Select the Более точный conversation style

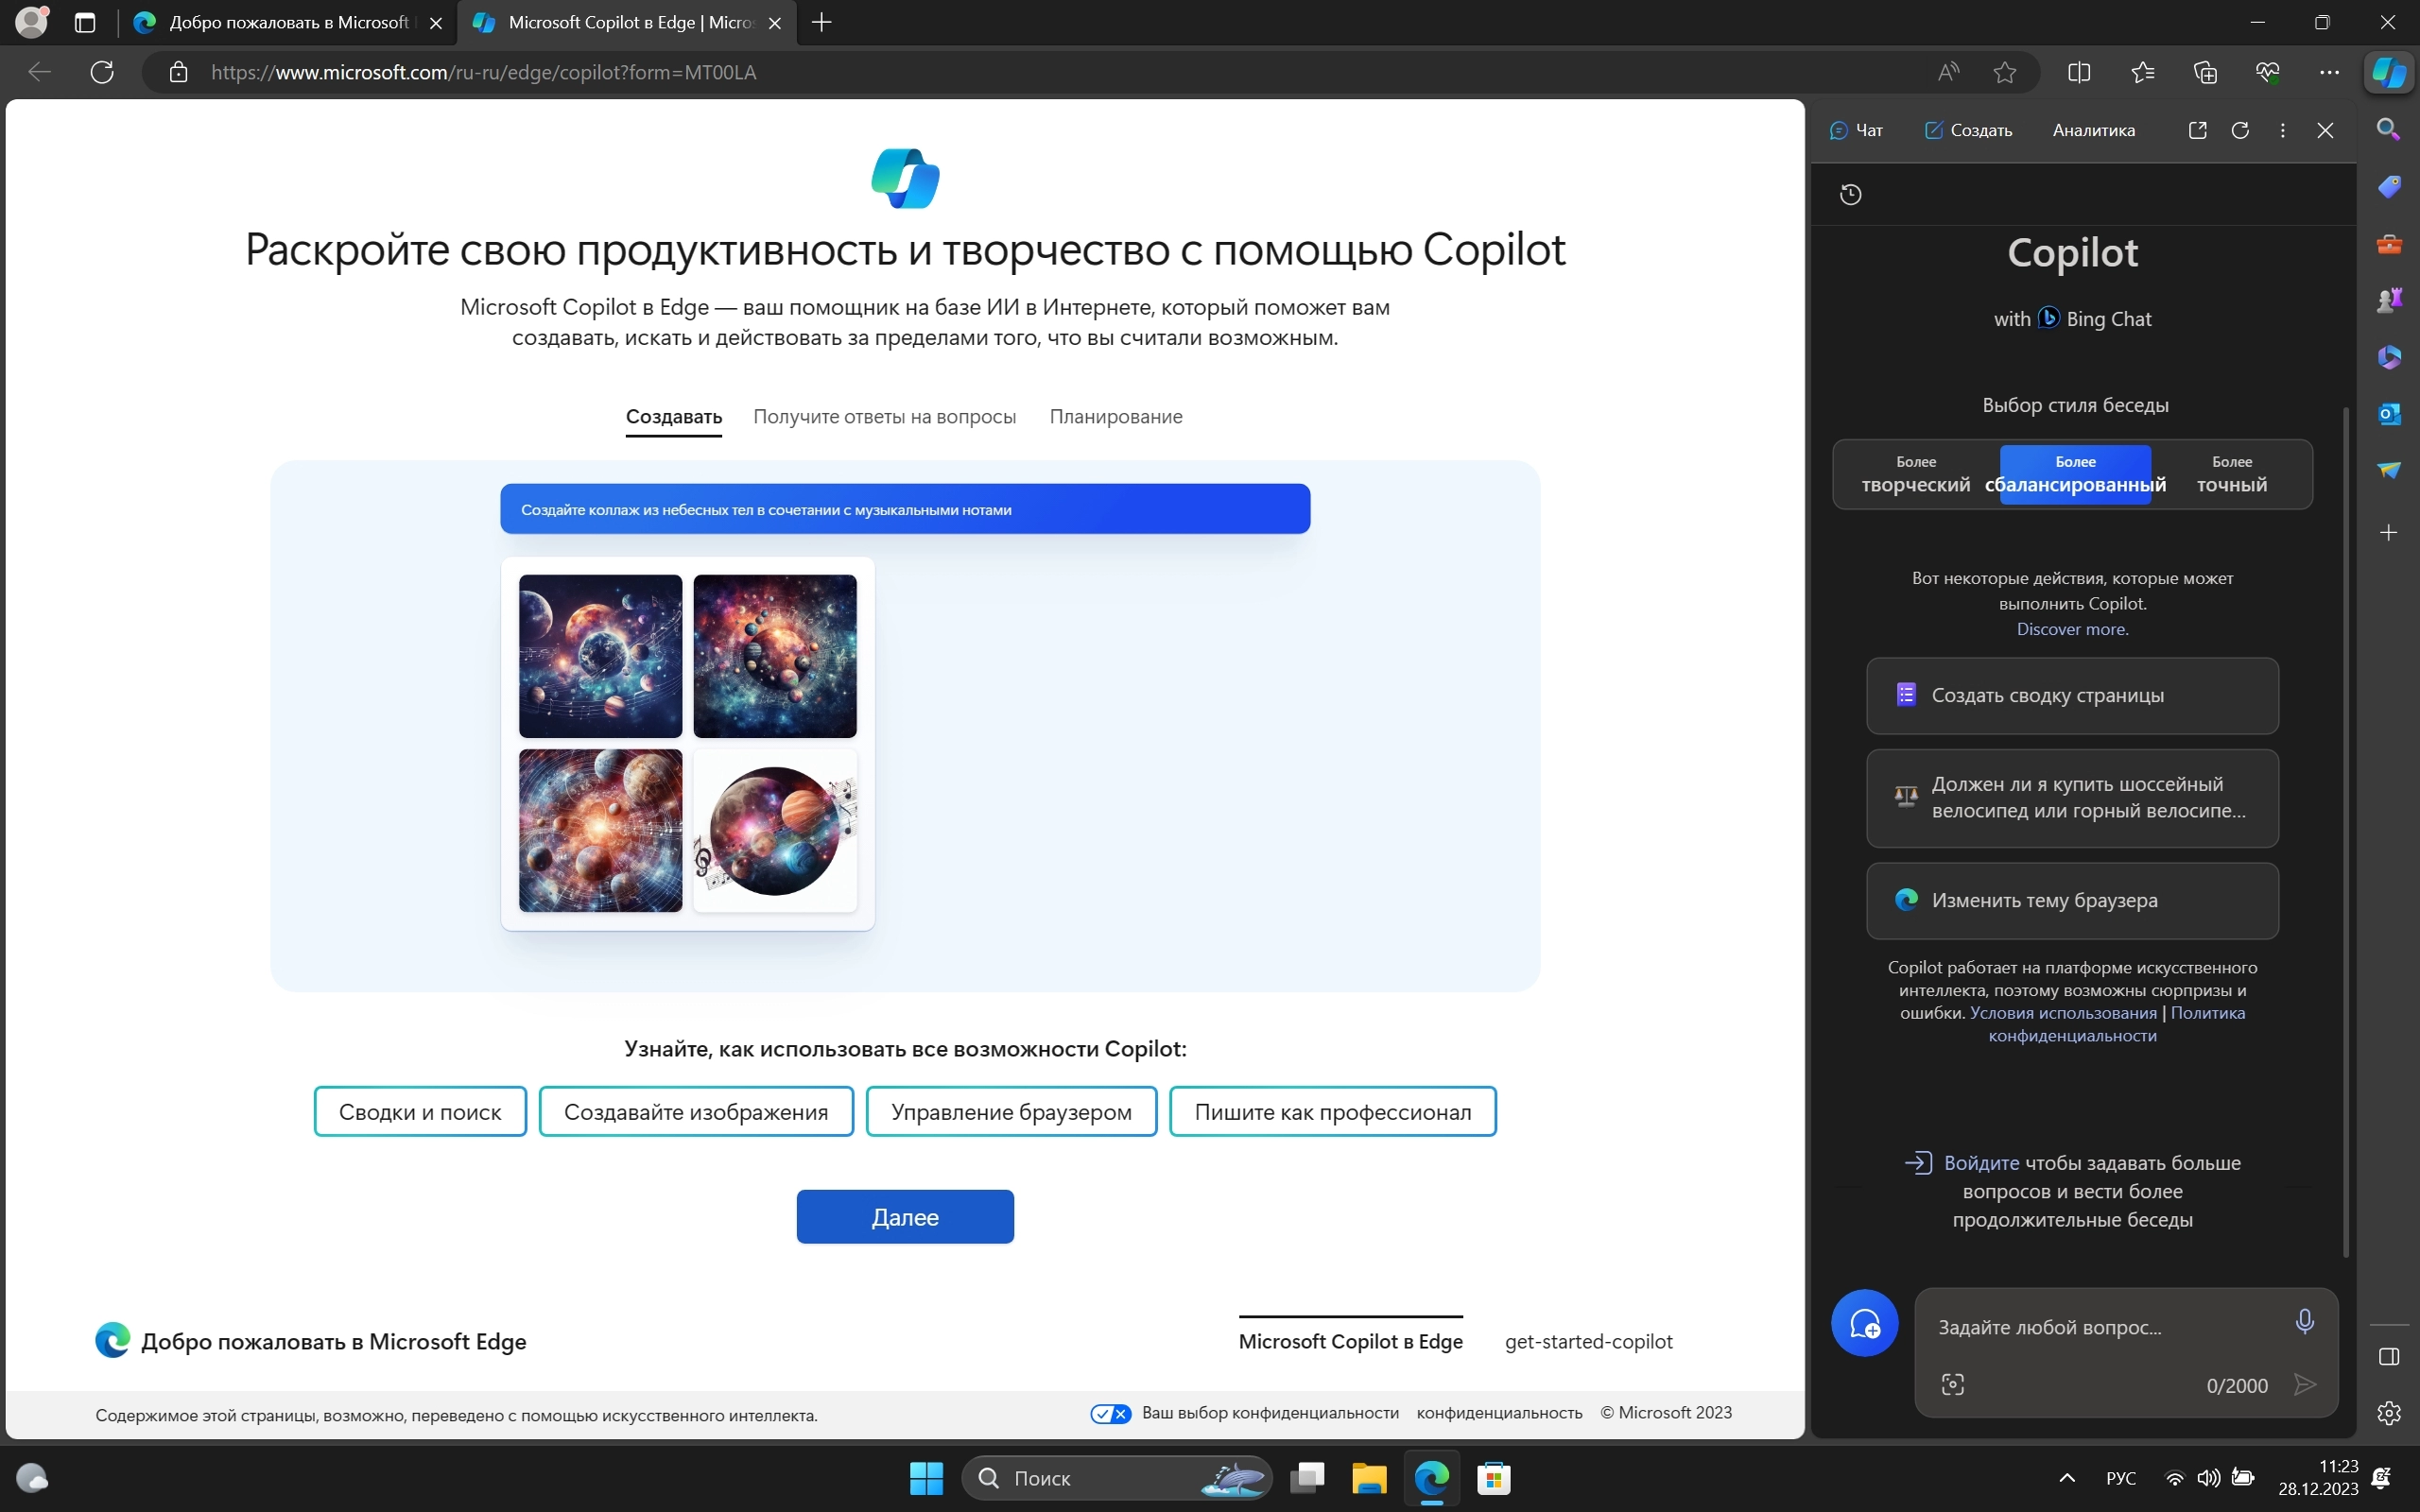(2231, 474)
